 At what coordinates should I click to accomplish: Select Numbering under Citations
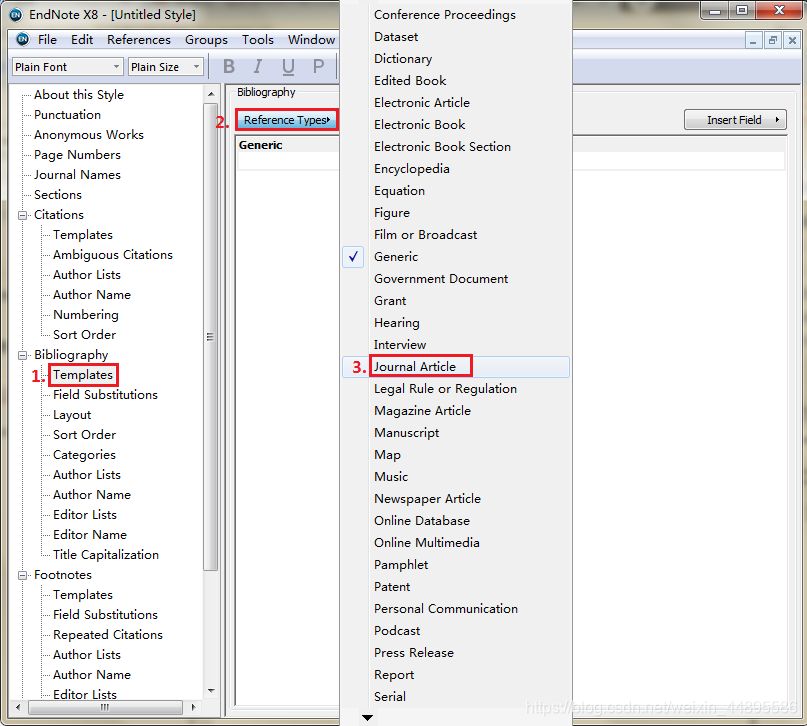click(86, 315)
